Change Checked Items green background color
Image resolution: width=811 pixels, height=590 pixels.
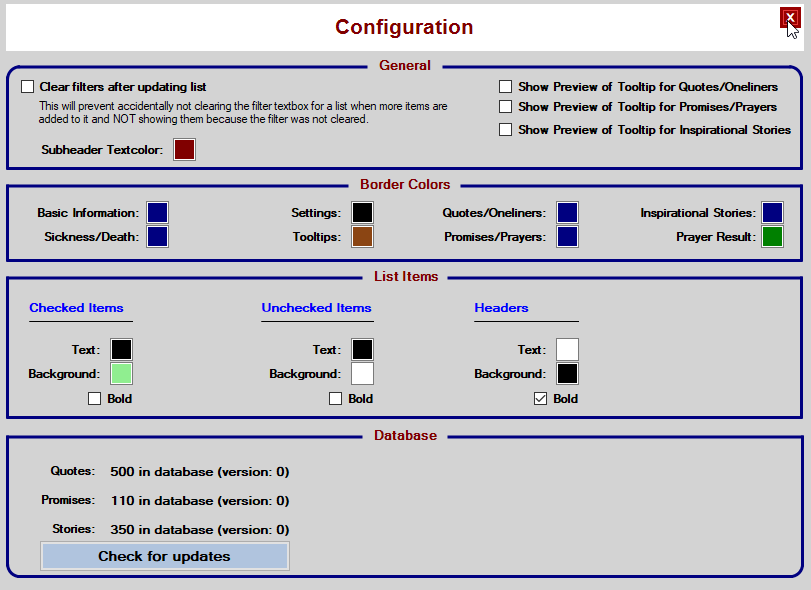coord(121,374)
